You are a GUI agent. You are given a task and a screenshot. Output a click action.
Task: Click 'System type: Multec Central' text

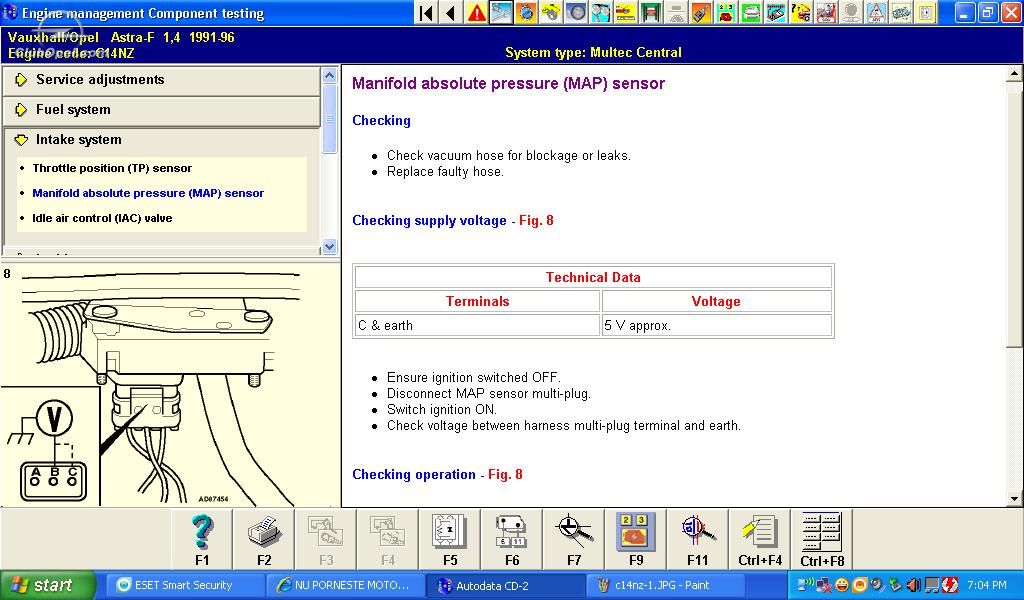593,52
